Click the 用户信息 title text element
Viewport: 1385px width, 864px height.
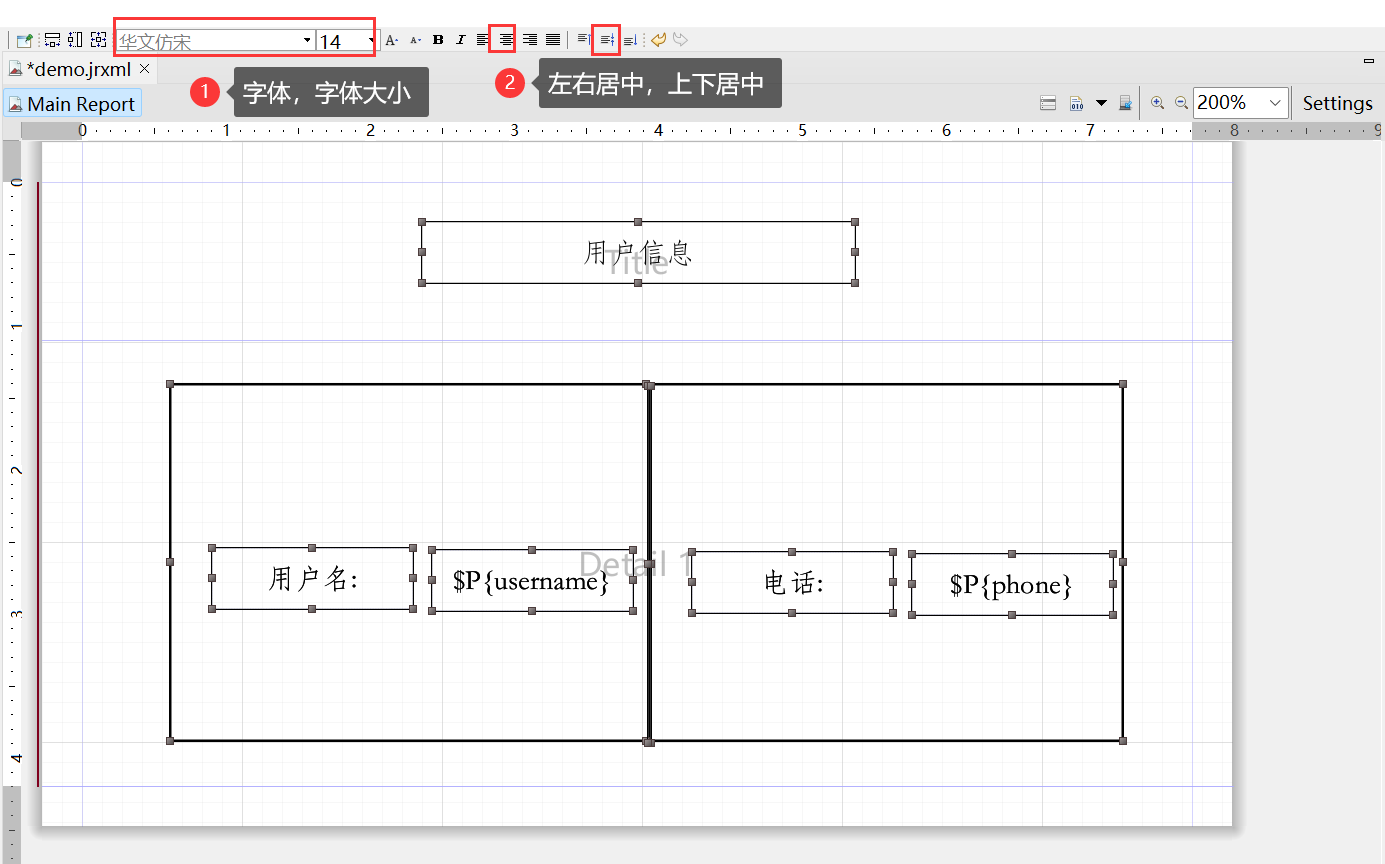click(637, 252)
